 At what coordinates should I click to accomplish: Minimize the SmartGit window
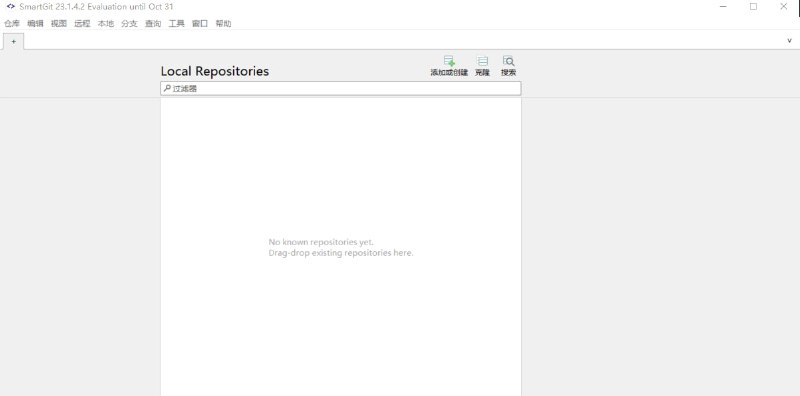pyautogui.click(x=723, y=7)
